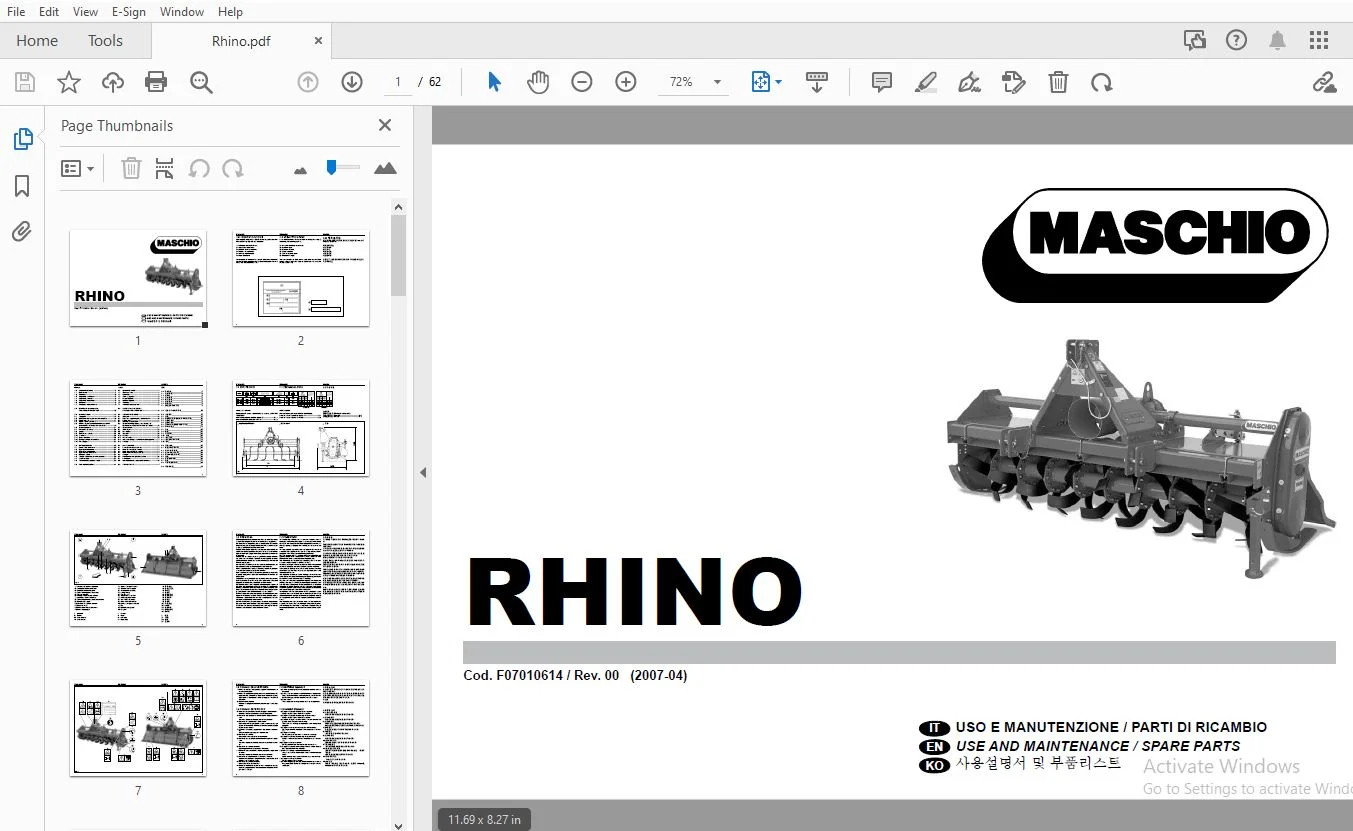Open the File menu

coord(16,12)
